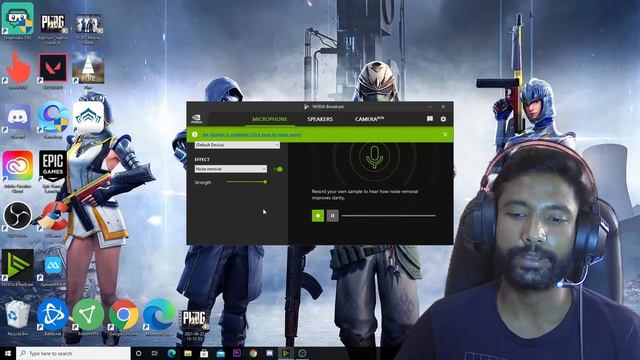Open Task View on the taskbar
The height and width of the screenshot is (360, 640).
(x=155, y=353)
